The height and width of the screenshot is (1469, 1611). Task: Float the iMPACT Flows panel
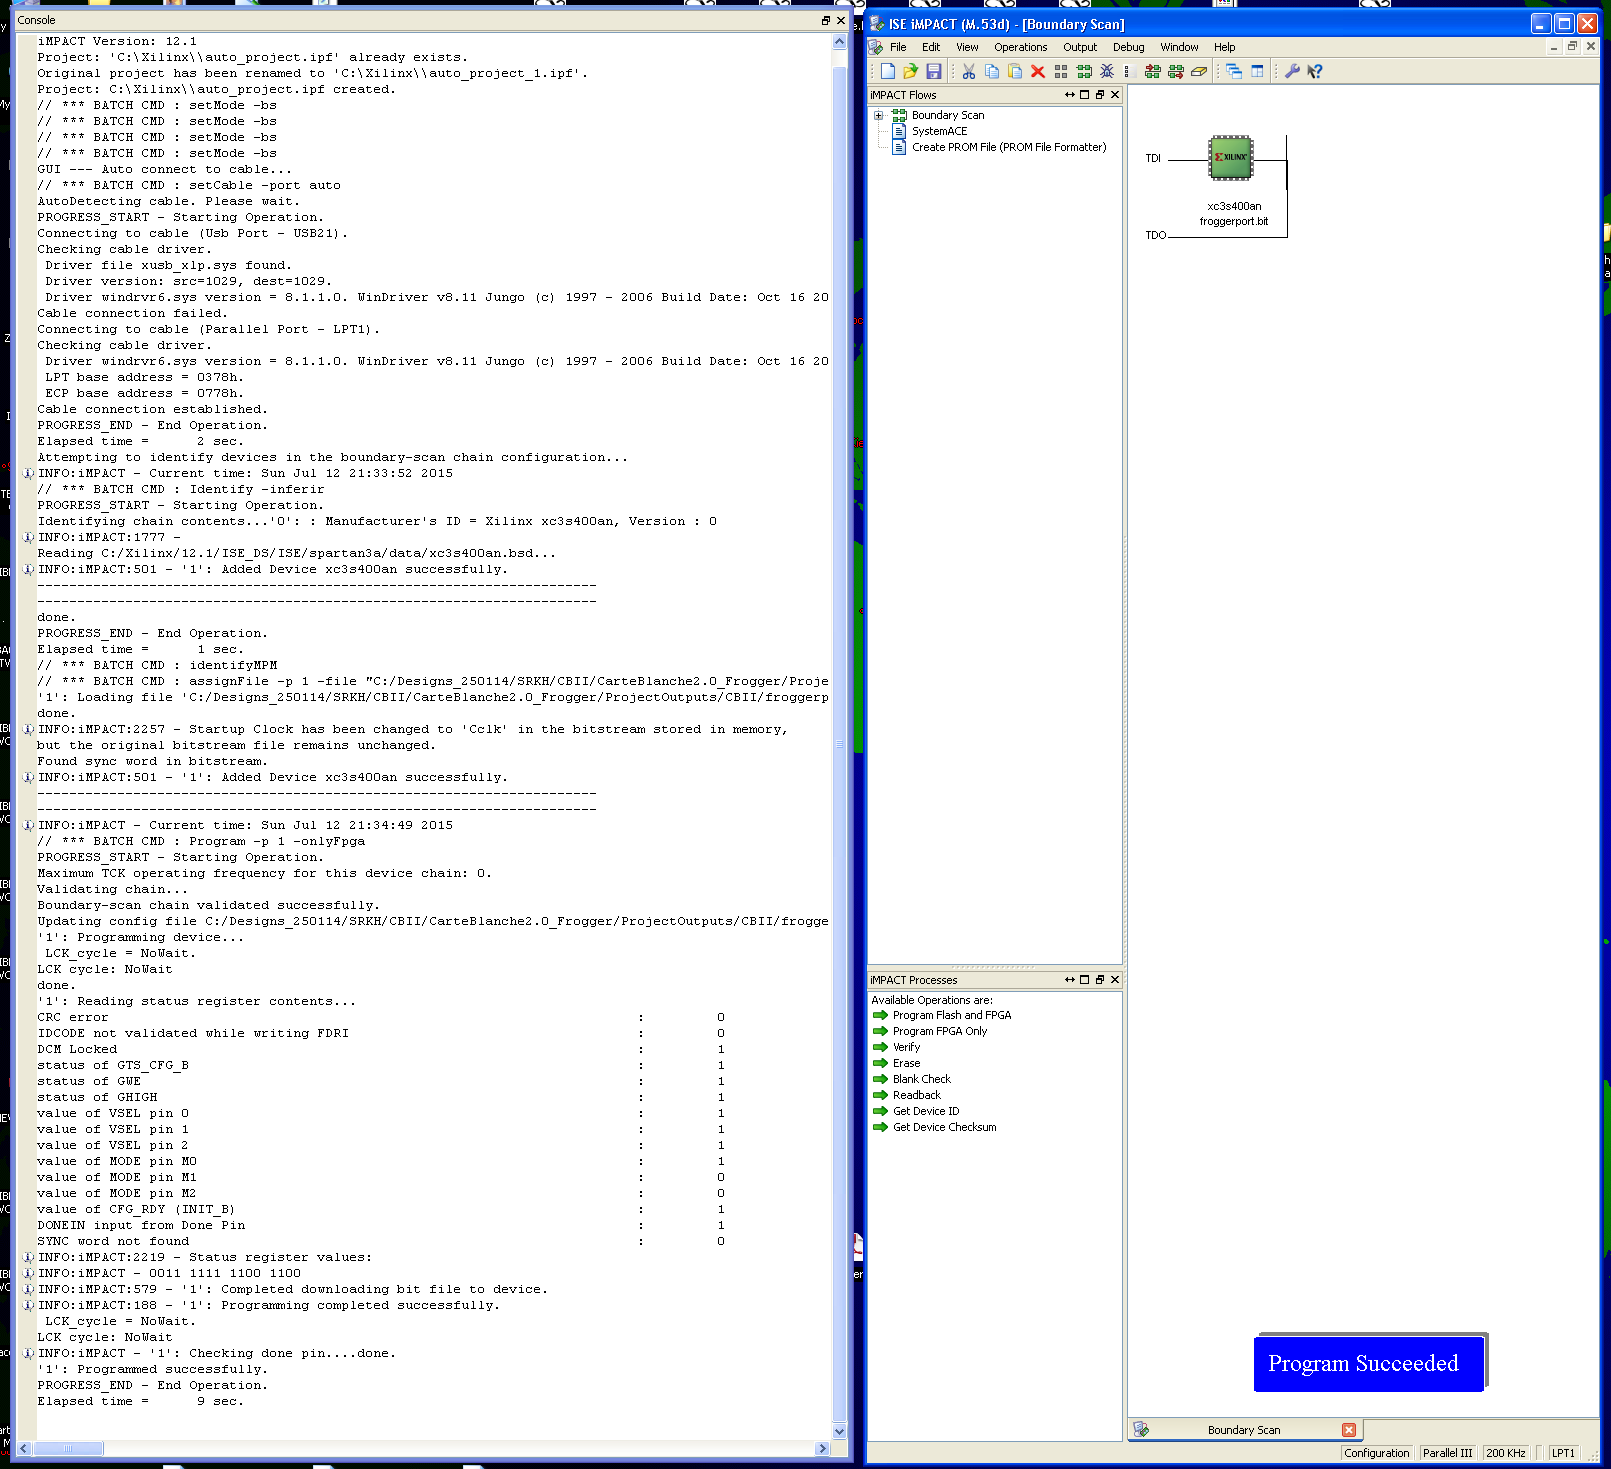(x=1100, y=95)
